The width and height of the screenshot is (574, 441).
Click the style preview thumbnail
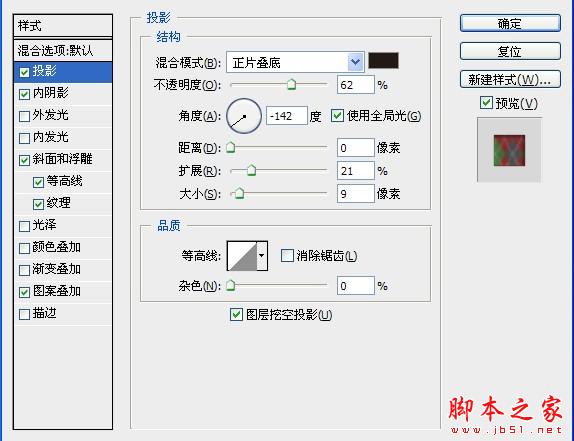[x=509, y=150]
